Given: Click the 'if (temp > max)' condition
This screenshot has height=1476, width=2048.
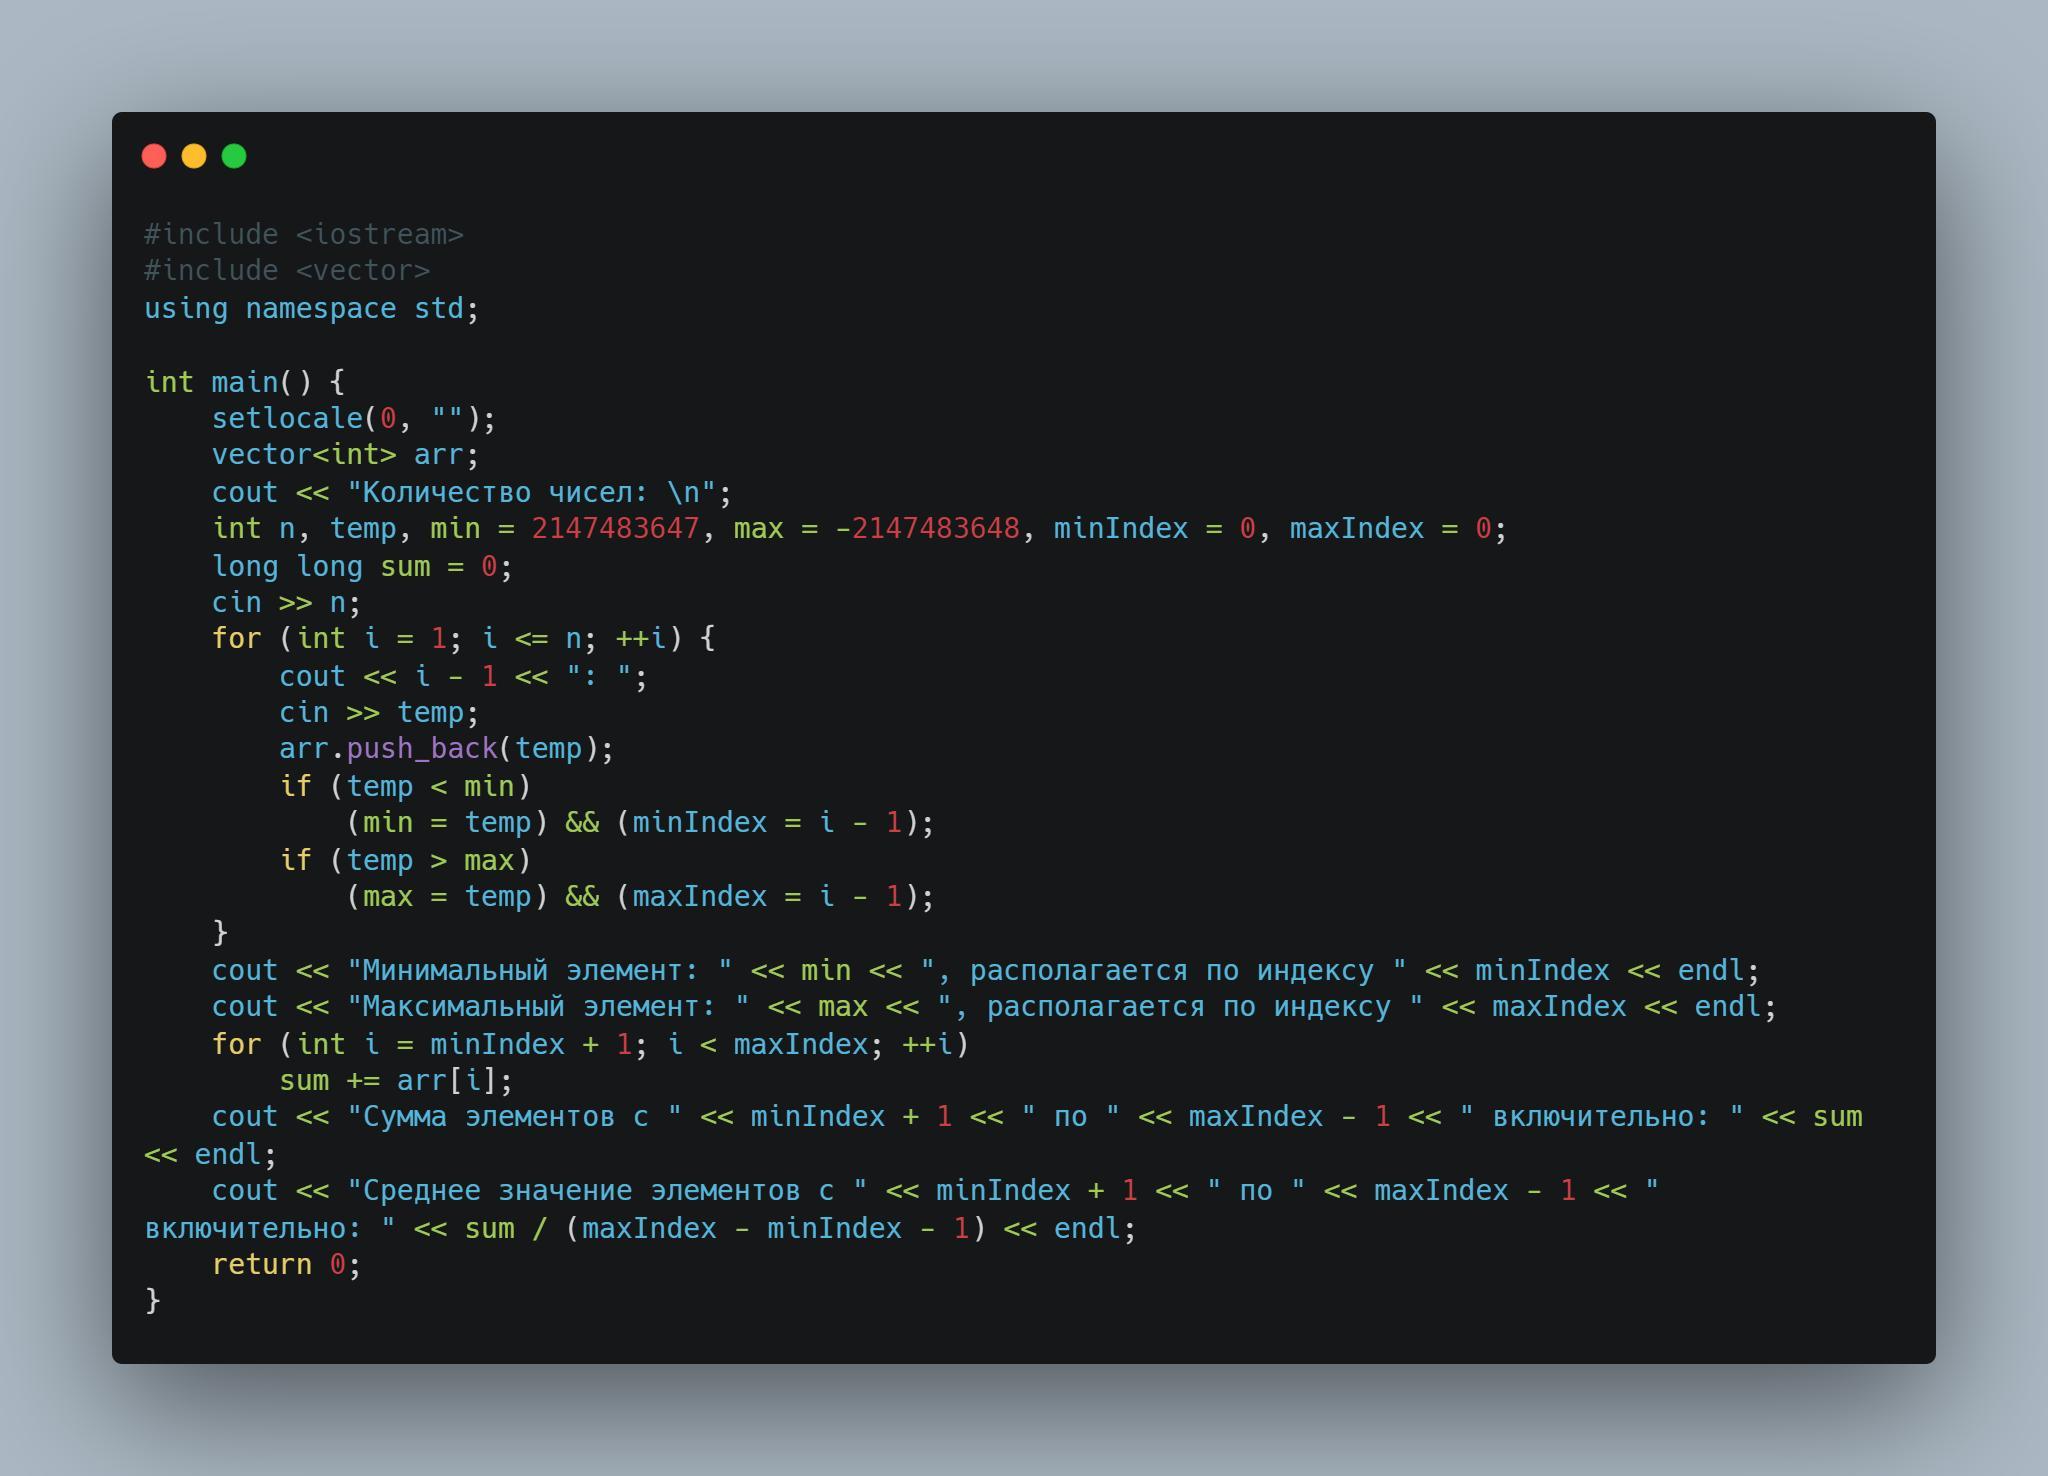Looking at the screenshot, I should coord(405,860).
